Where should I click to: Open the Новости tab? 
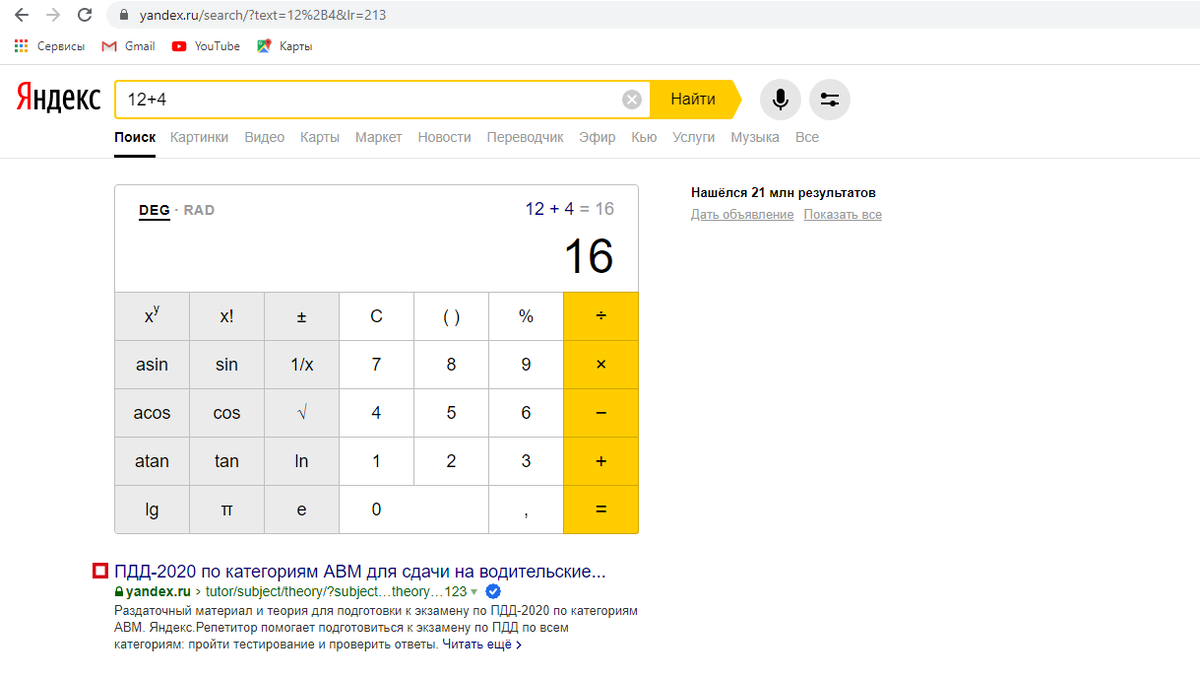(x=444, y=137)
